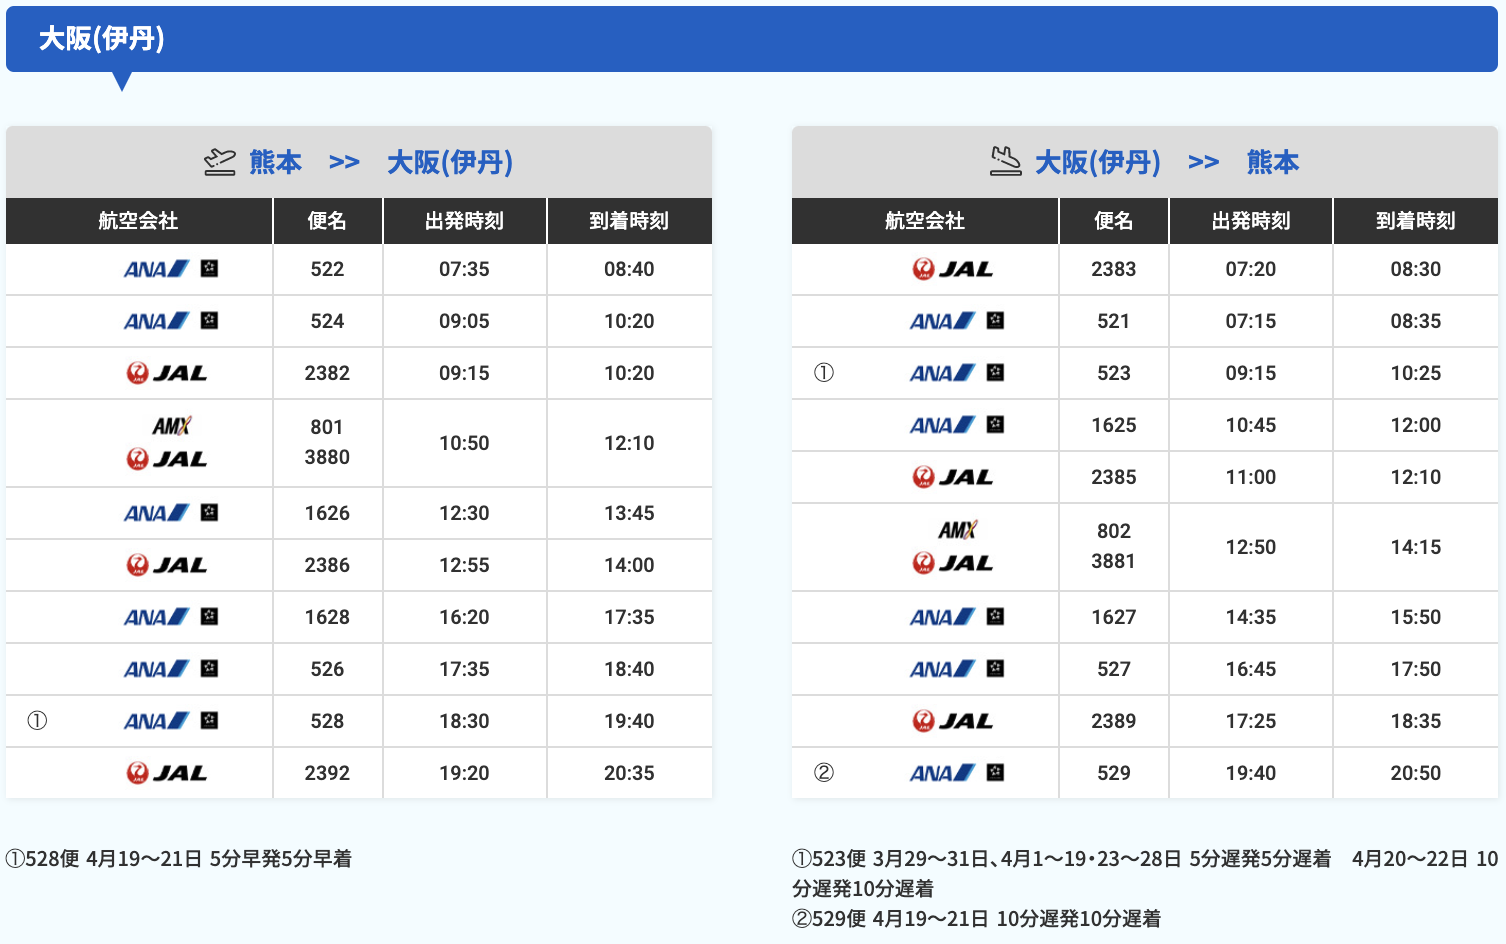This screenshot has height=944, width=1506.
Task: Click arrival time 13:45 of flight 1626
Action: point(629,513)
